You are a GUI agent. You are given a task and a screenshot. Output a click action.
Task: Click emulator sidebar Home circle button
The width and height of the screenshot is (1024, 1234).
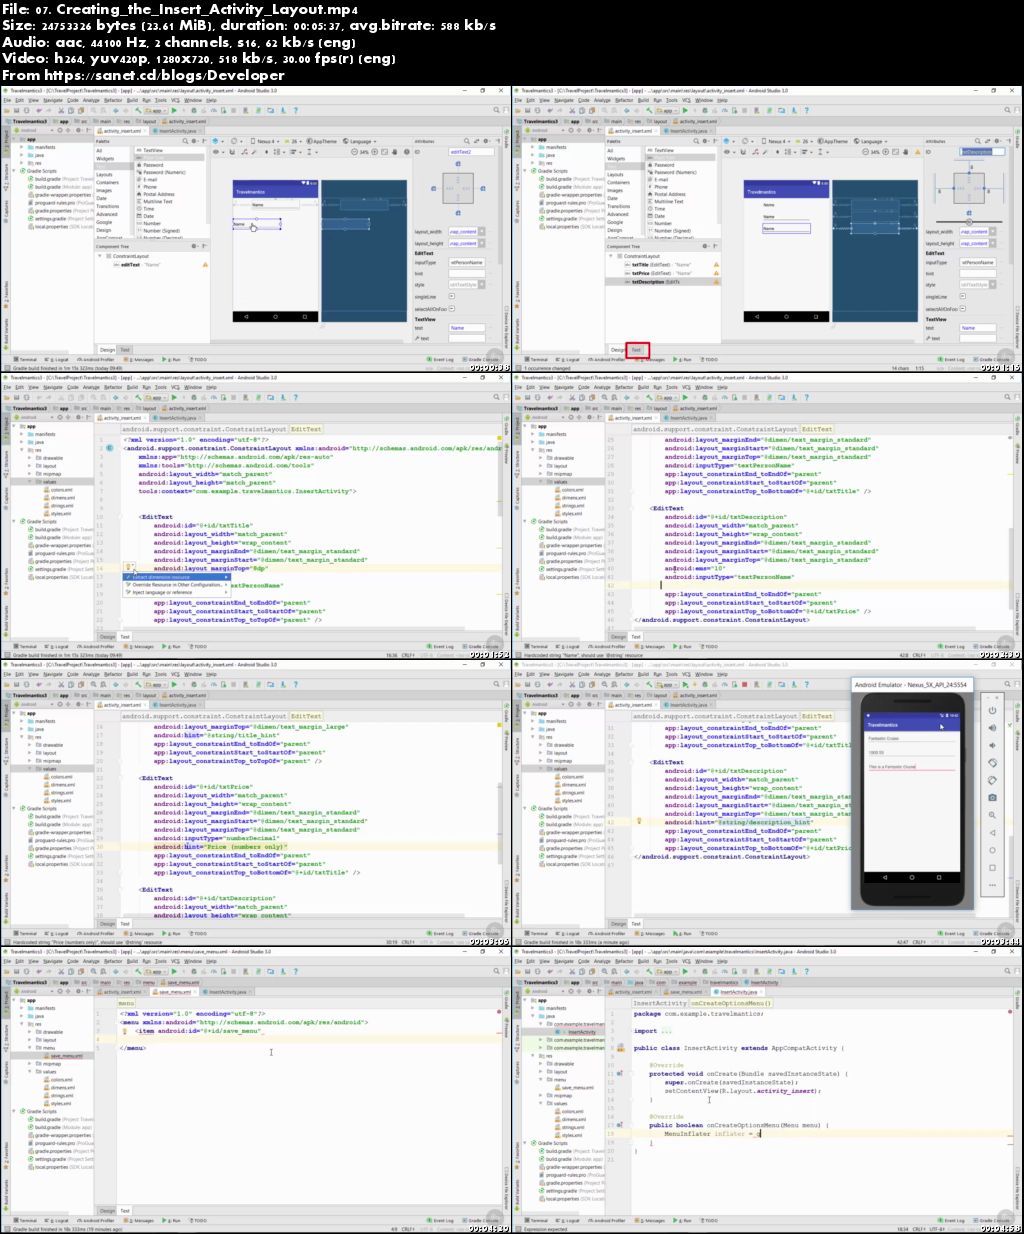(x=992, y=850)
